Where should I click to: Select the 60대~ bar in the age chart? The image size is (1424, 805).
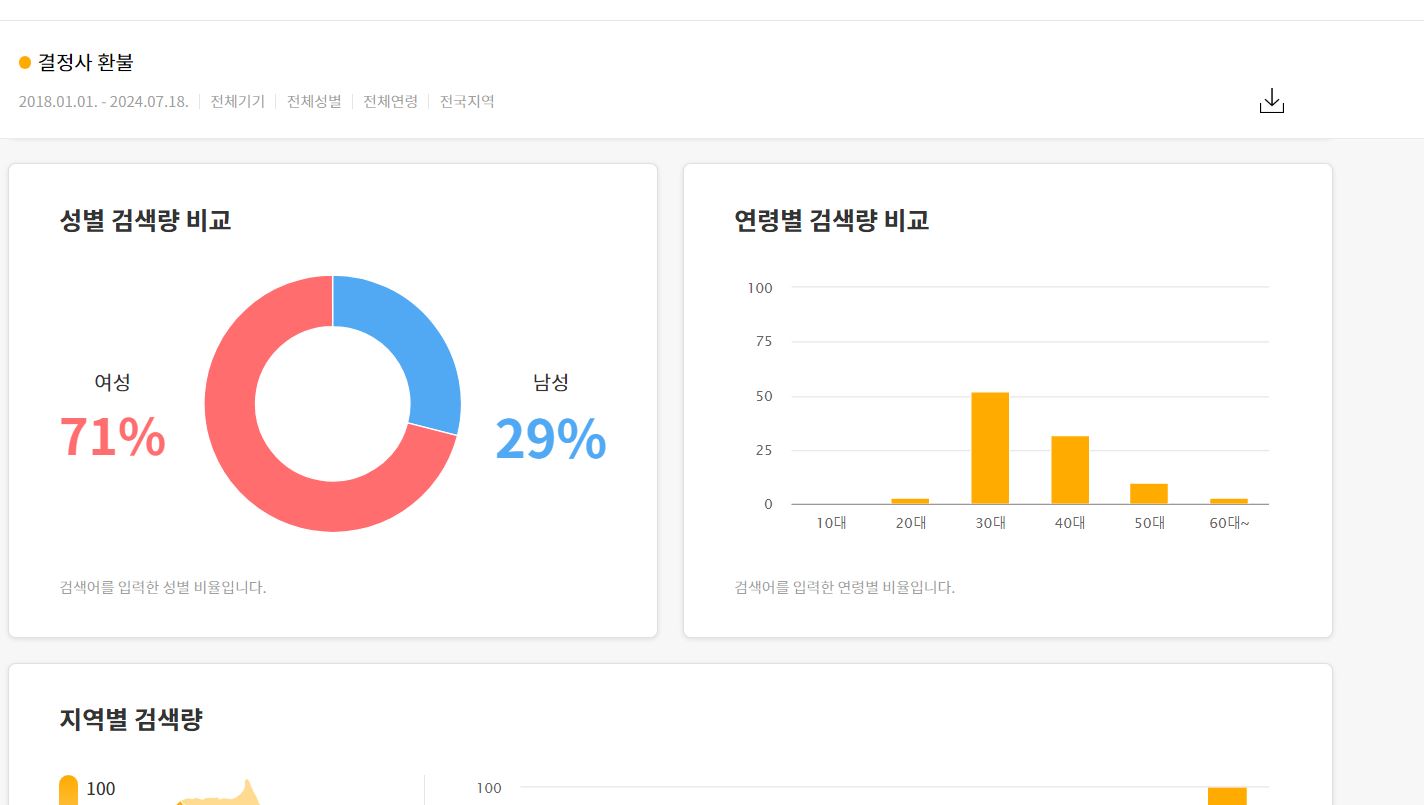click(x=1228, y=500)
